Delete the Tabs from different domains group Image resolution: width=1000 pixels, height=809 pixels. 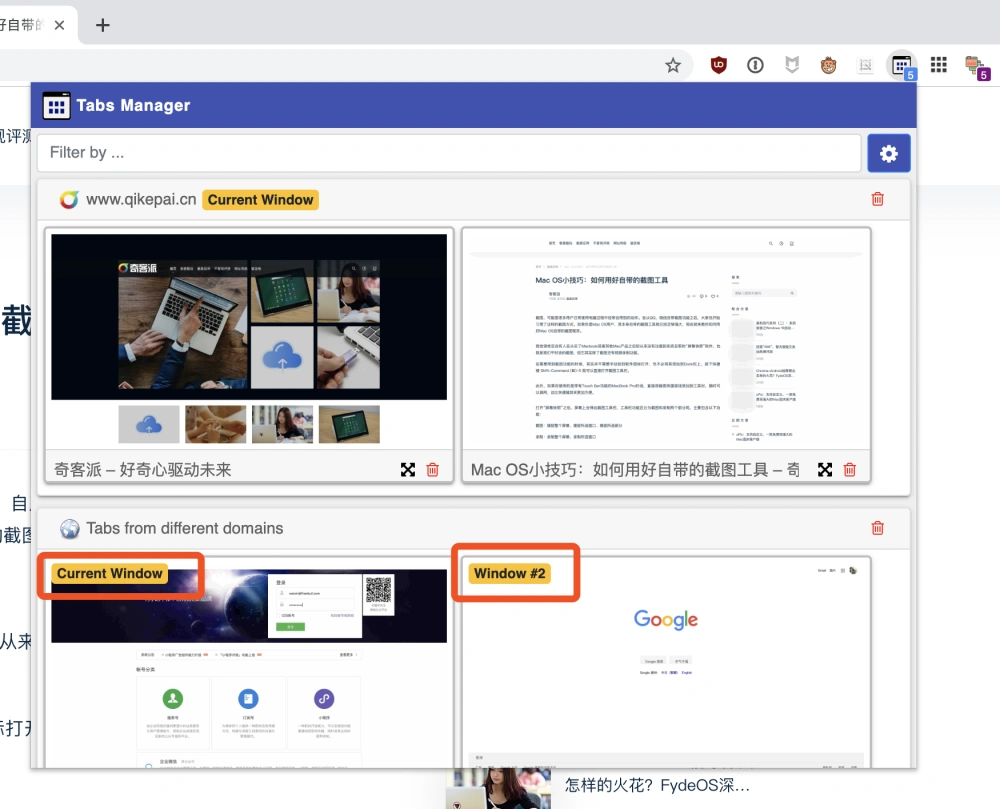(878, 528)
